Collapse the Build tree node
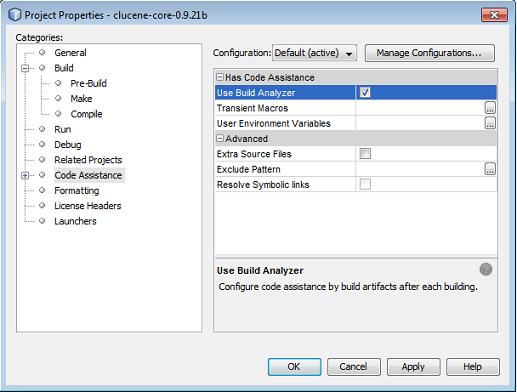This screenshot has width=517, height=392. (25, 68)
